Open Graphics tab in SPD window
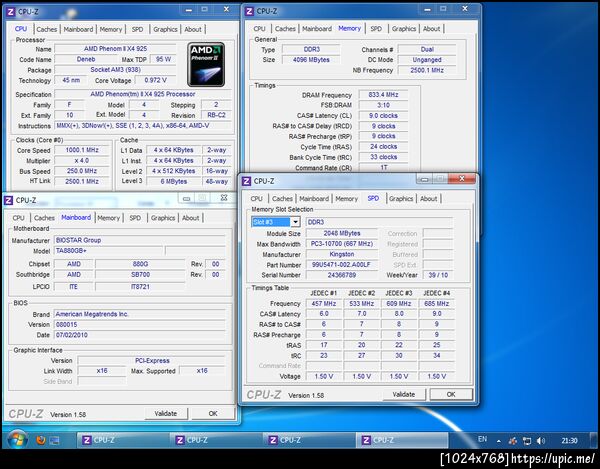Image resolution: width=600 pixels, height=469 pixels. 401,199
